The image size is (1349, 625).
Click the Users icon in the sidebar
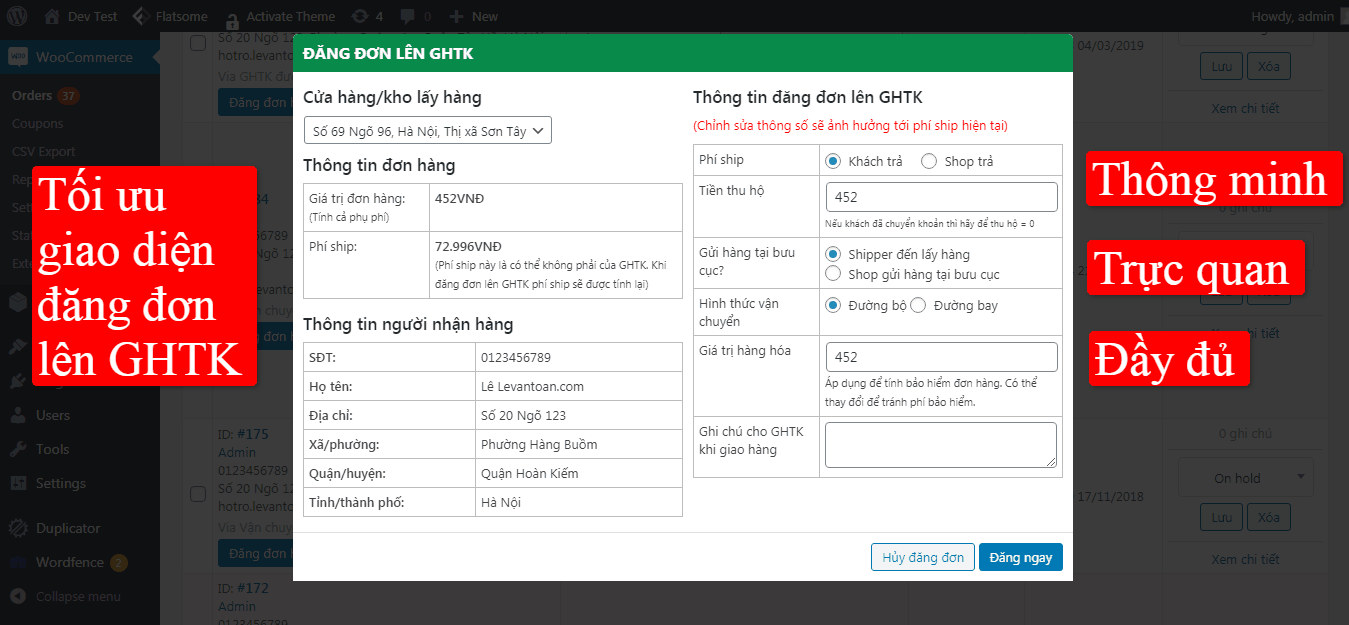17,415
